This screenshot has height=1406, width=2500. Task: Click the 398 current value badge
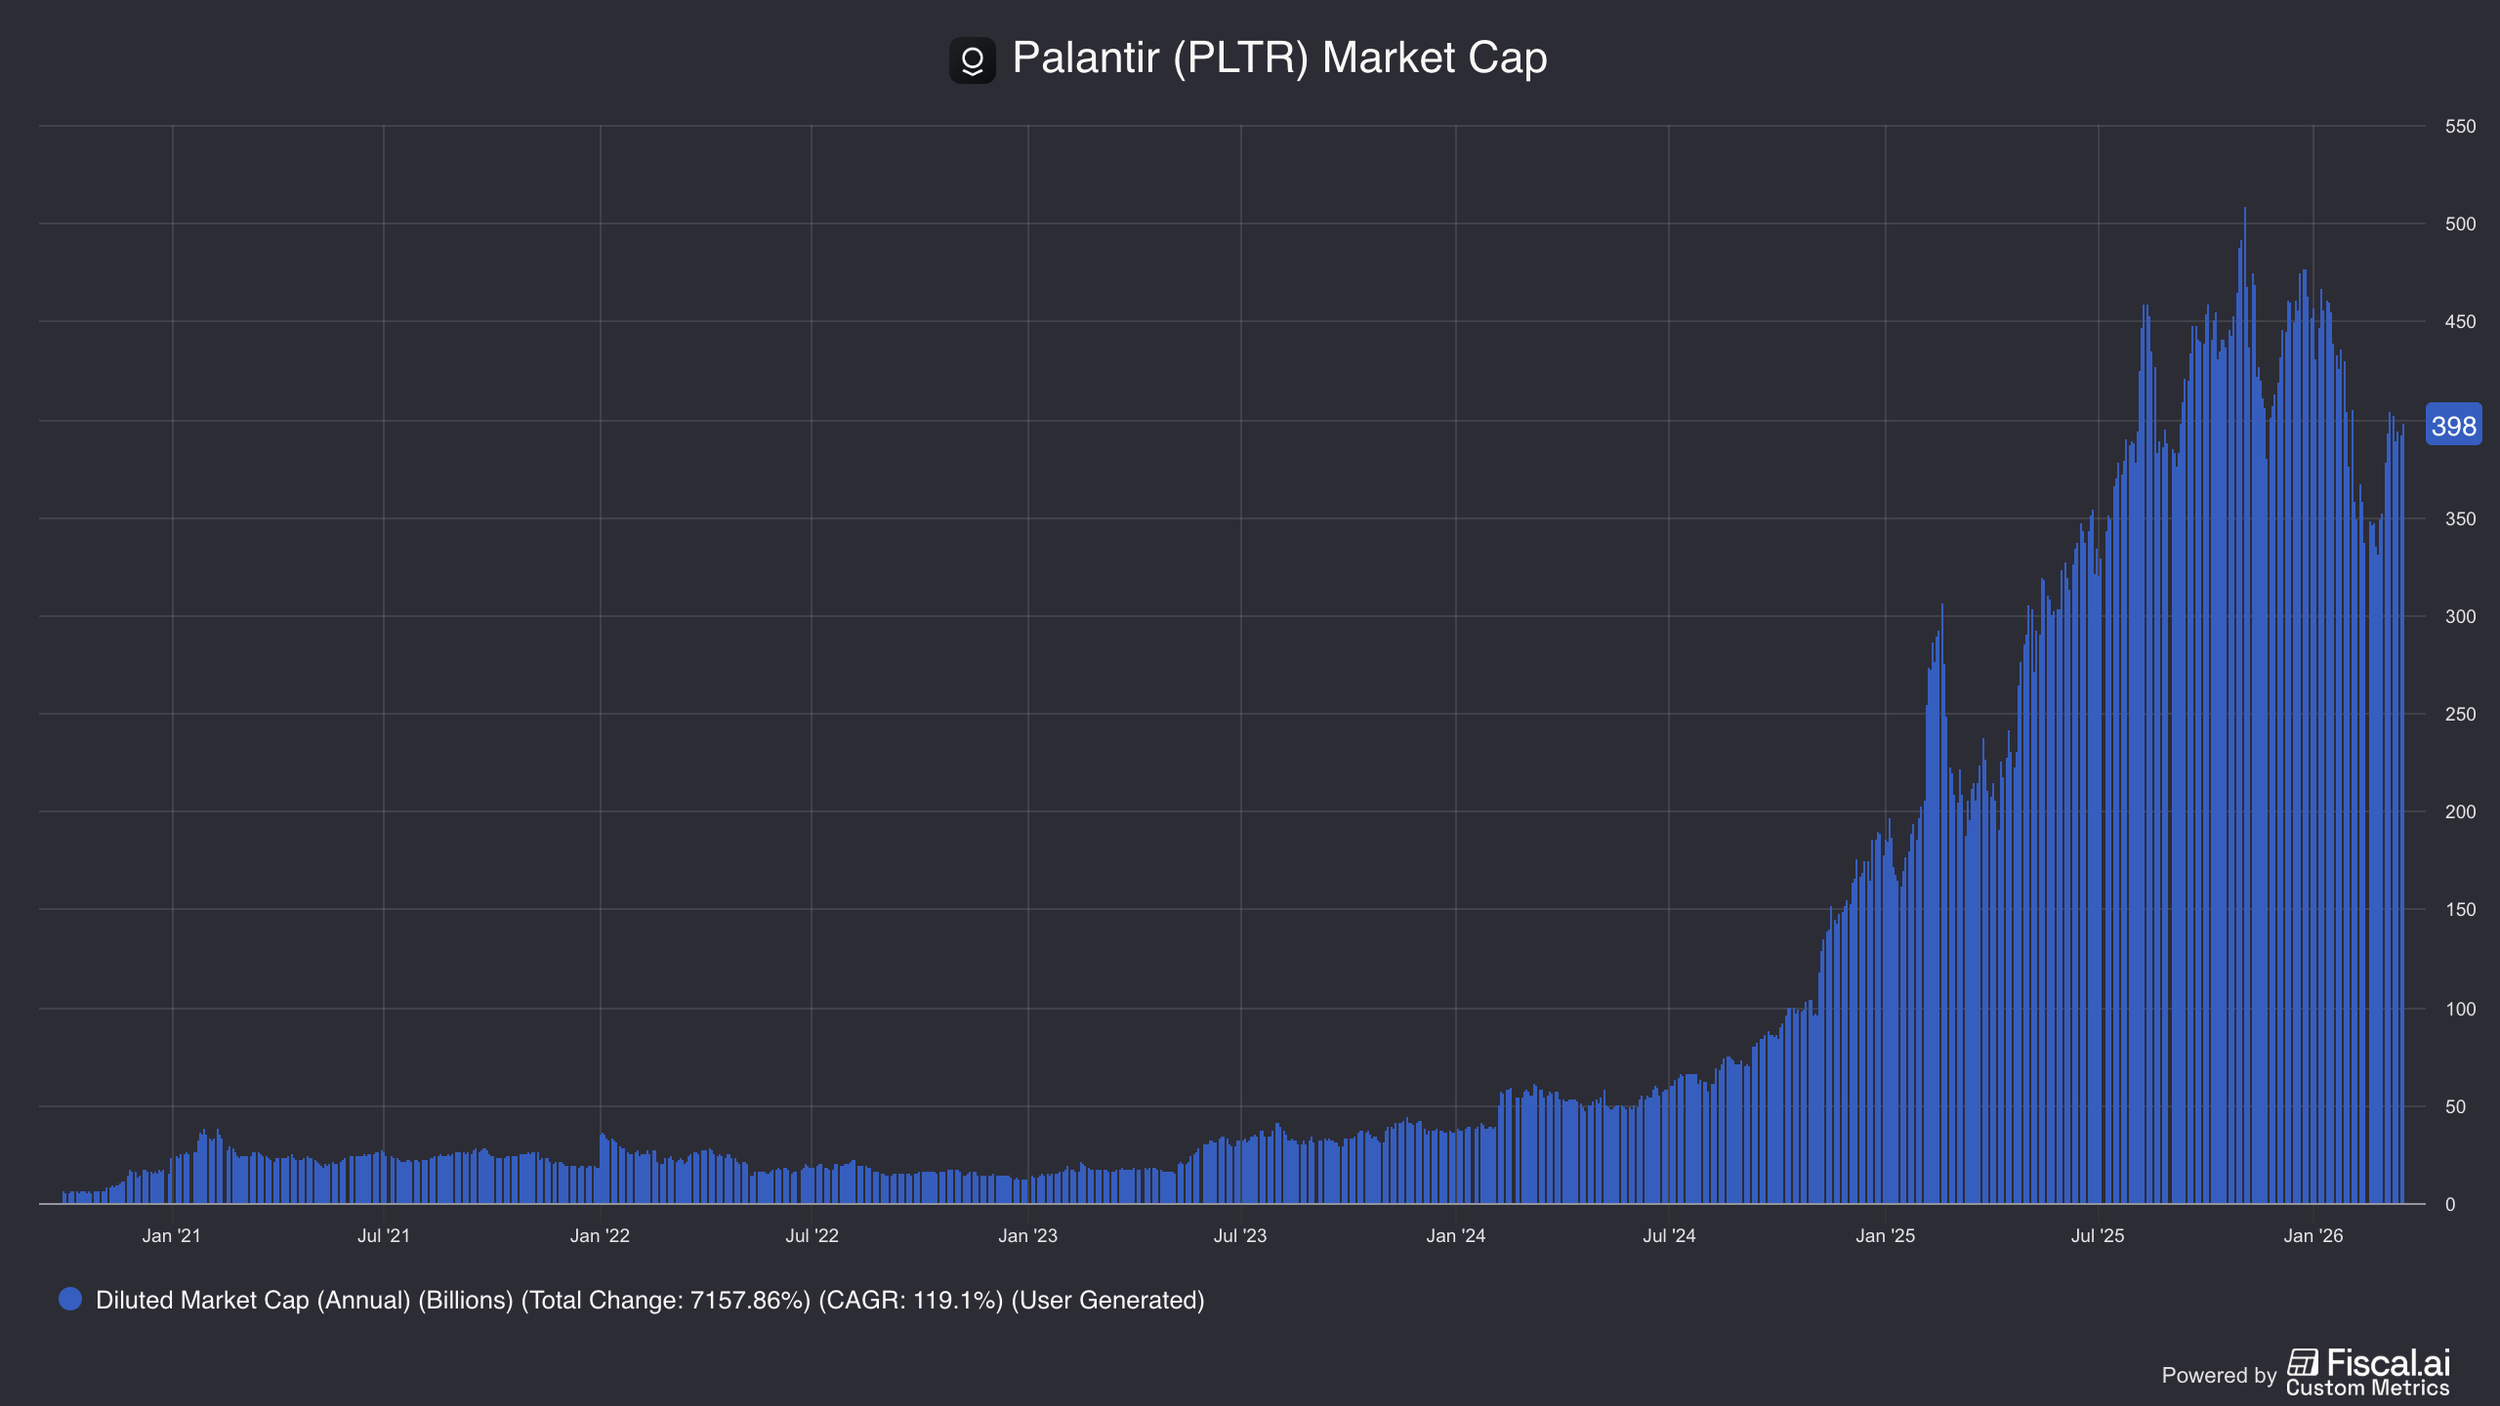(2453, 426)
